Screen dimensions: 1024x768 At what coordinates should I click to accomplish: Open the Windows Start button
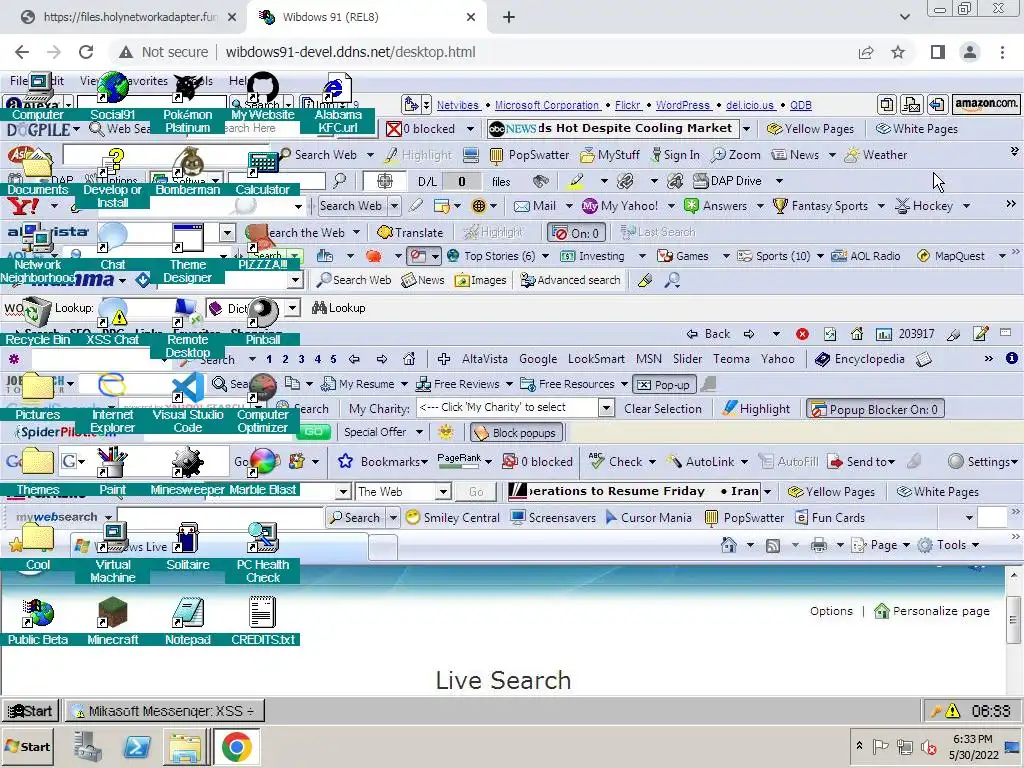(x=29, y=746)
